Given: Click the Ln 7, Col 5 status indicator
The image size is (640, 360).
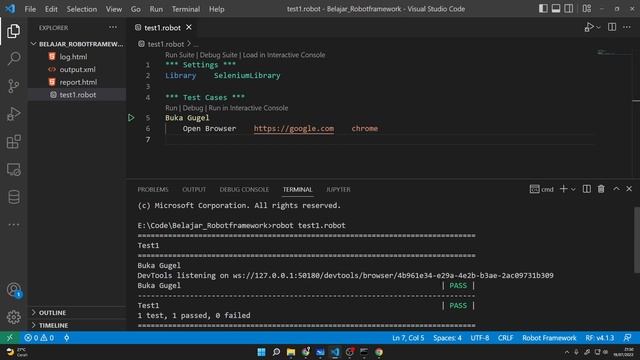Looking at the screenshot, I should click(x=408, y=338).
